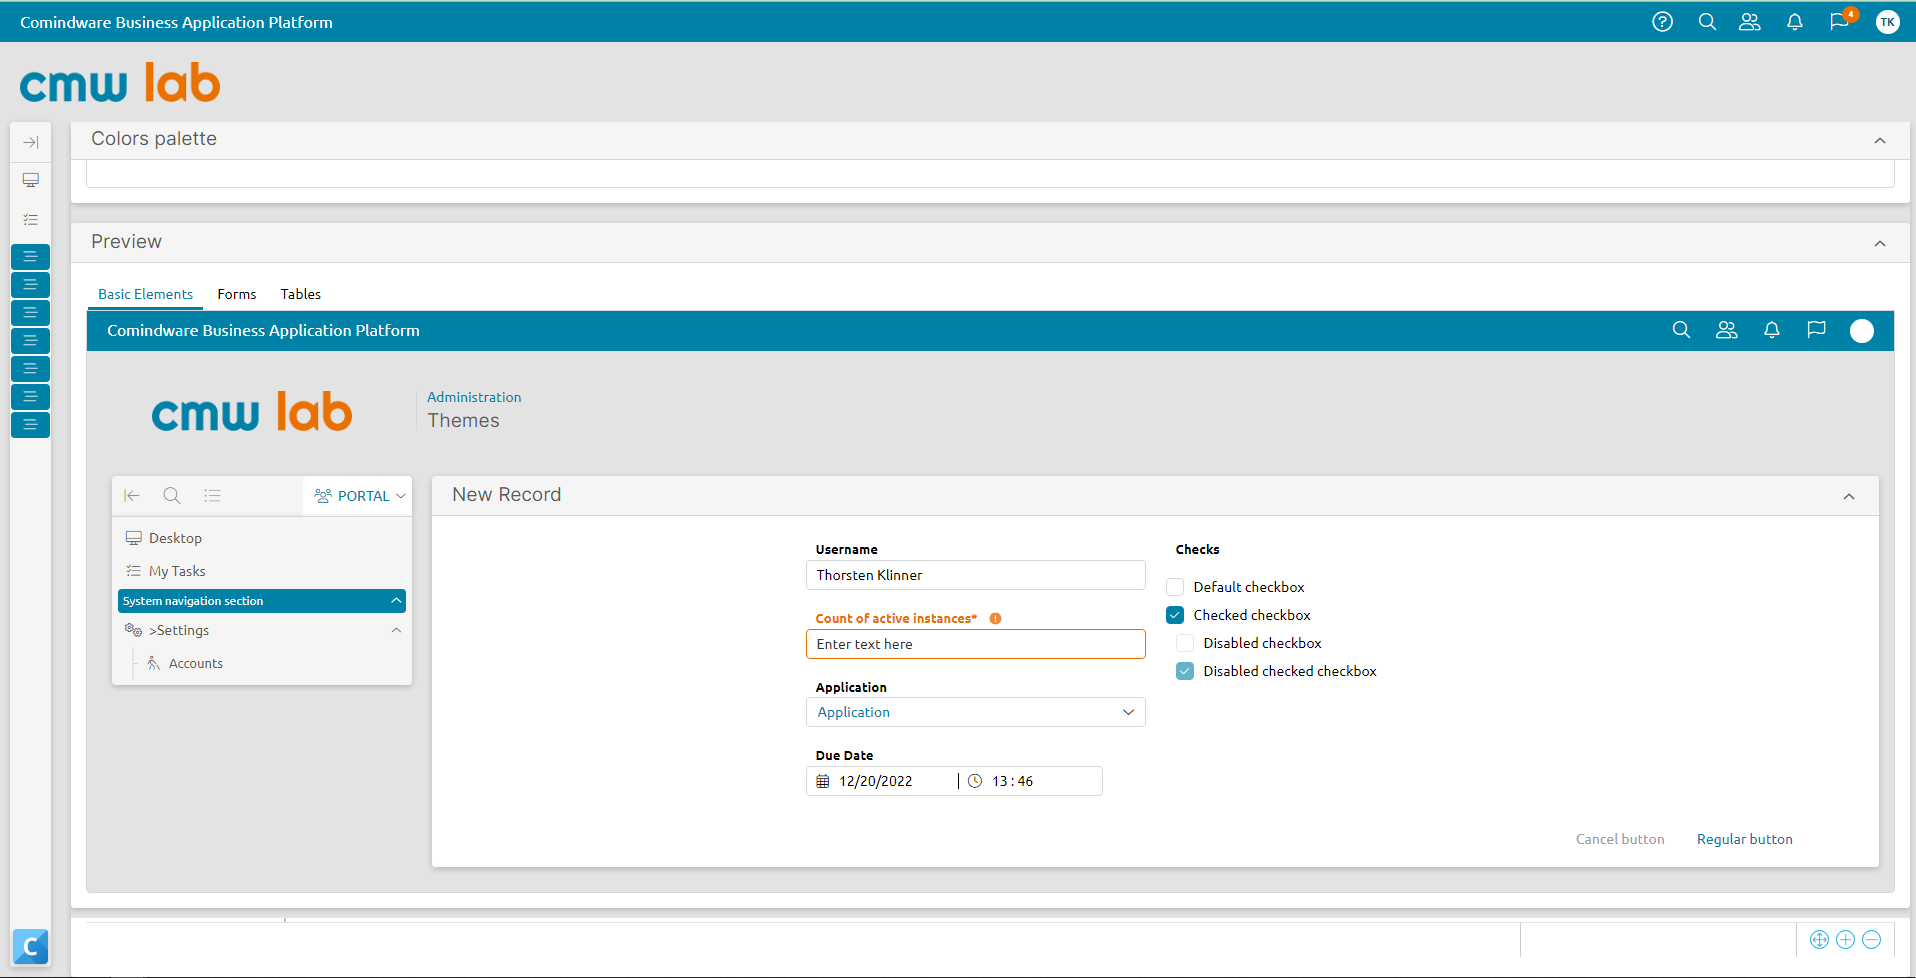Click Comindware Business Application Platform title in top bar
The image size is (1916, 978).
tap(176, 22)
